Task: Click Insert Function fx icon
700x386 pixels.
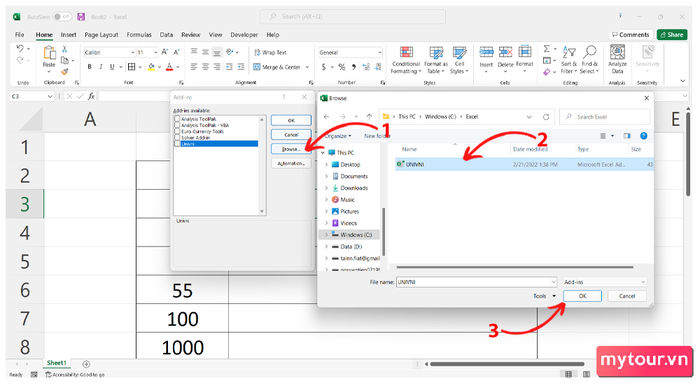Action: click(91, 96)
